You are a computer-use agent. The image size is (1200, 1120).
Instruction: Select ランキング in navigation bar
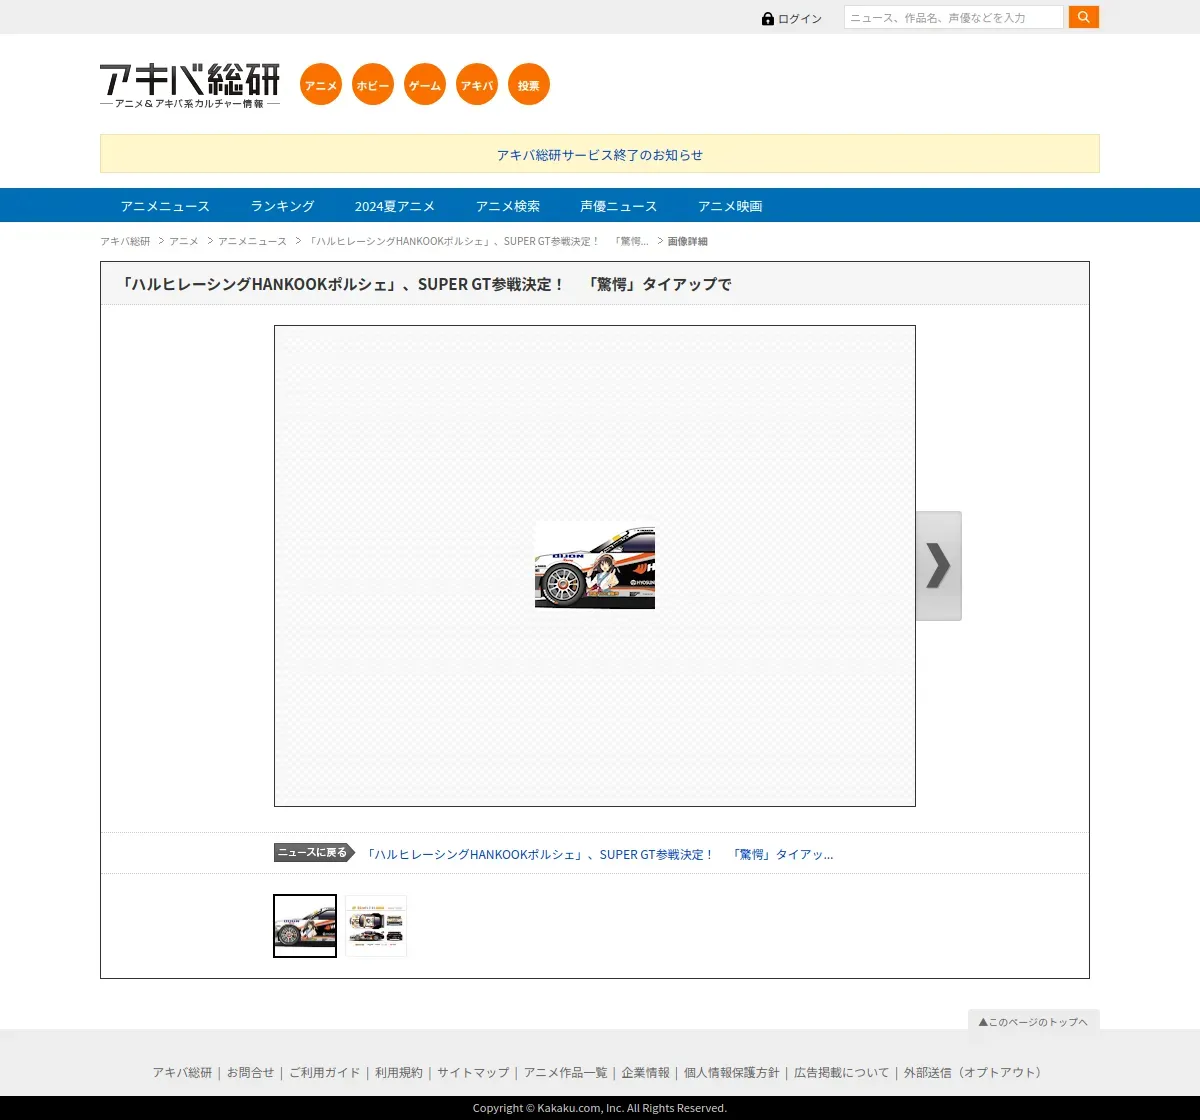(x=283, y=206)
